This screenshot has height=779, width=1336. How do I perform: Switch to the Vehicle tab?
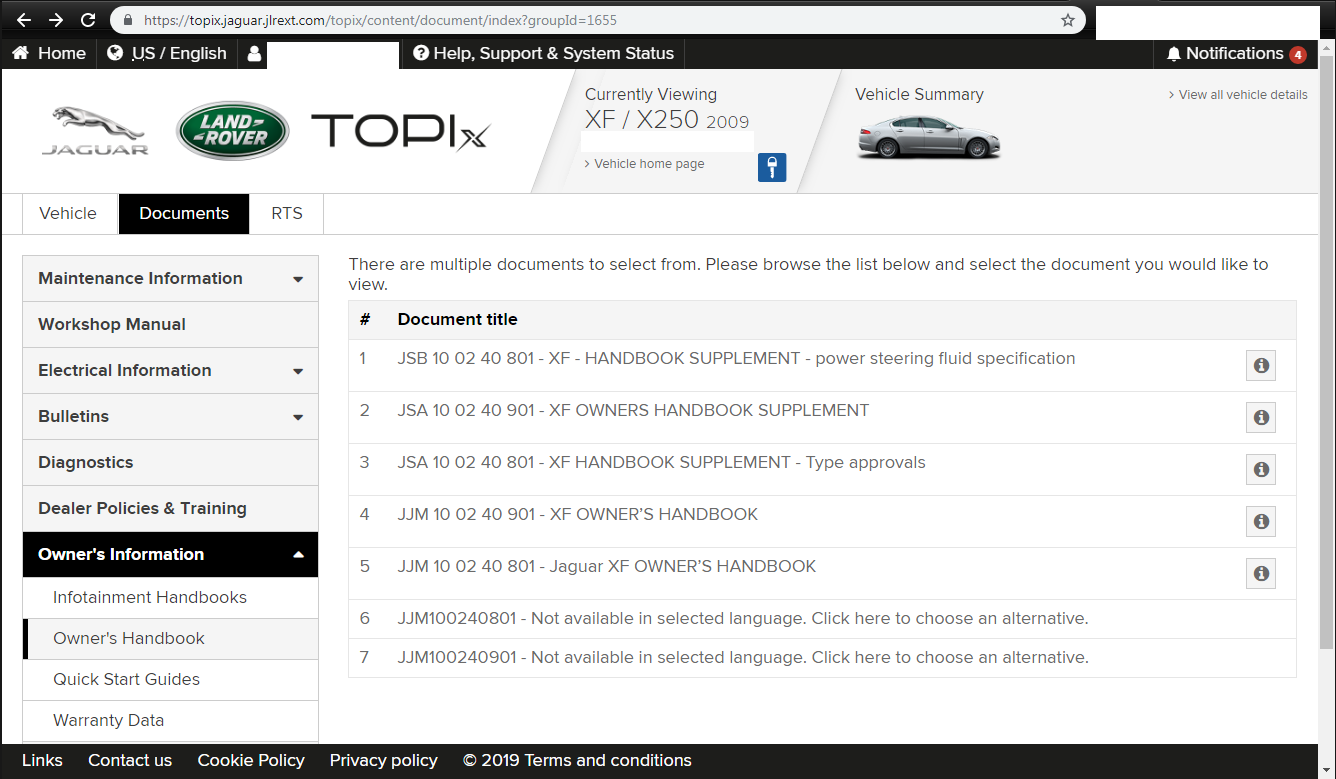pyautogui.click(x=68, y=214)
